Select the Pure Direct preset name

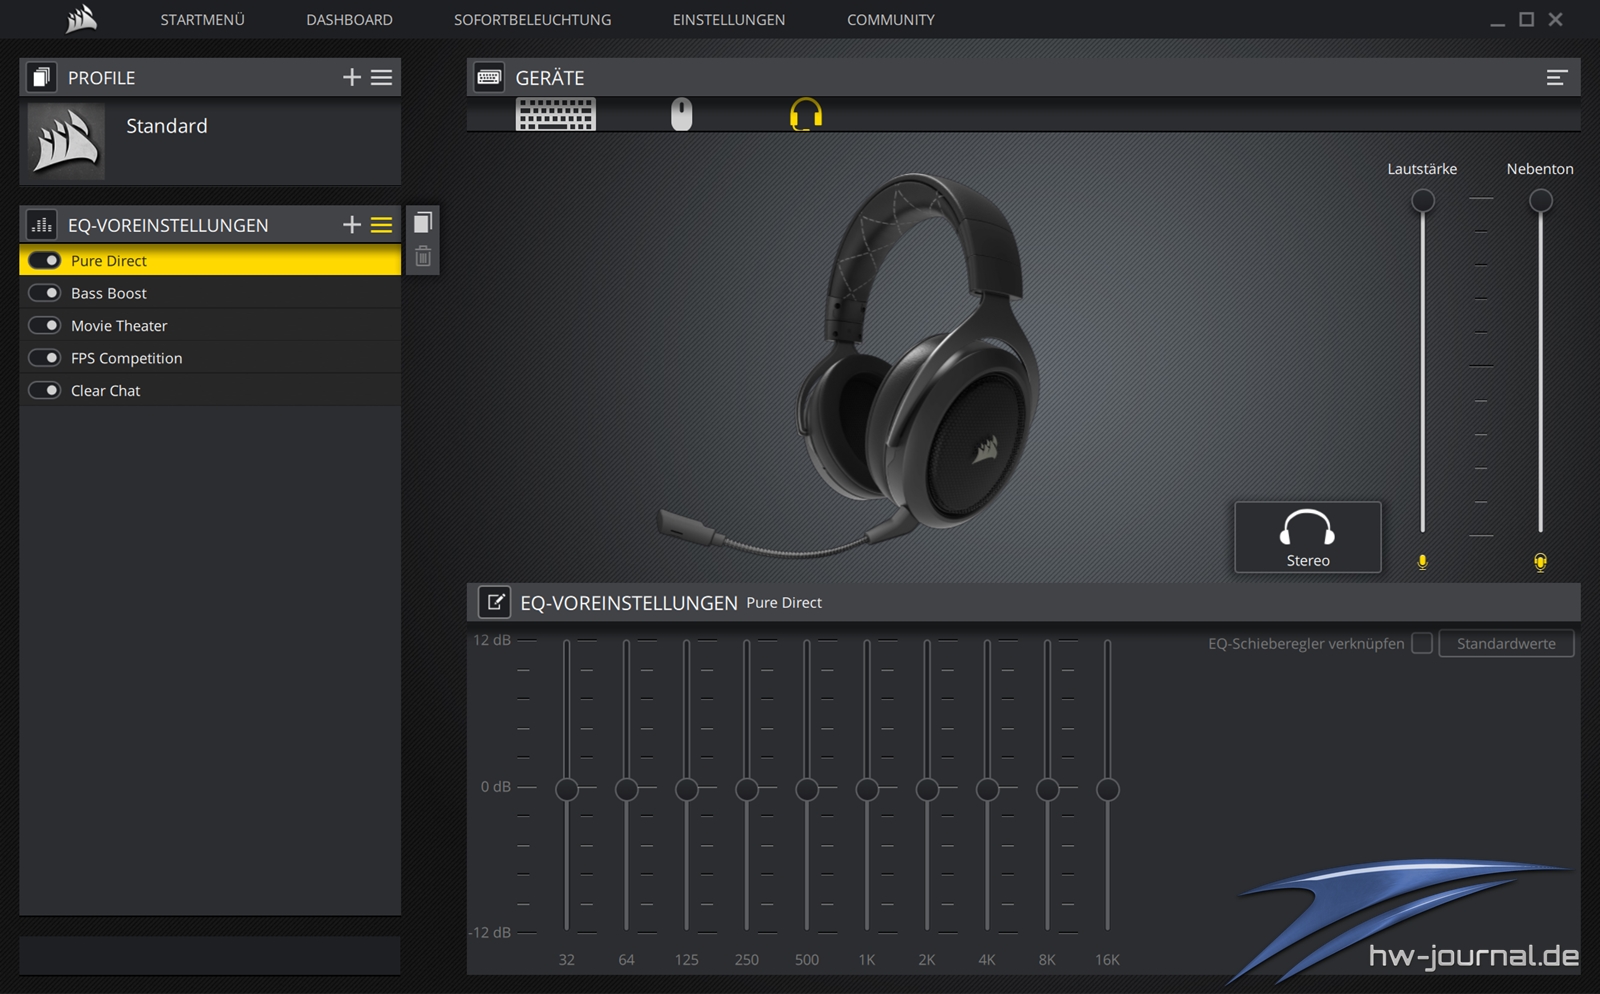pos(109,260)
